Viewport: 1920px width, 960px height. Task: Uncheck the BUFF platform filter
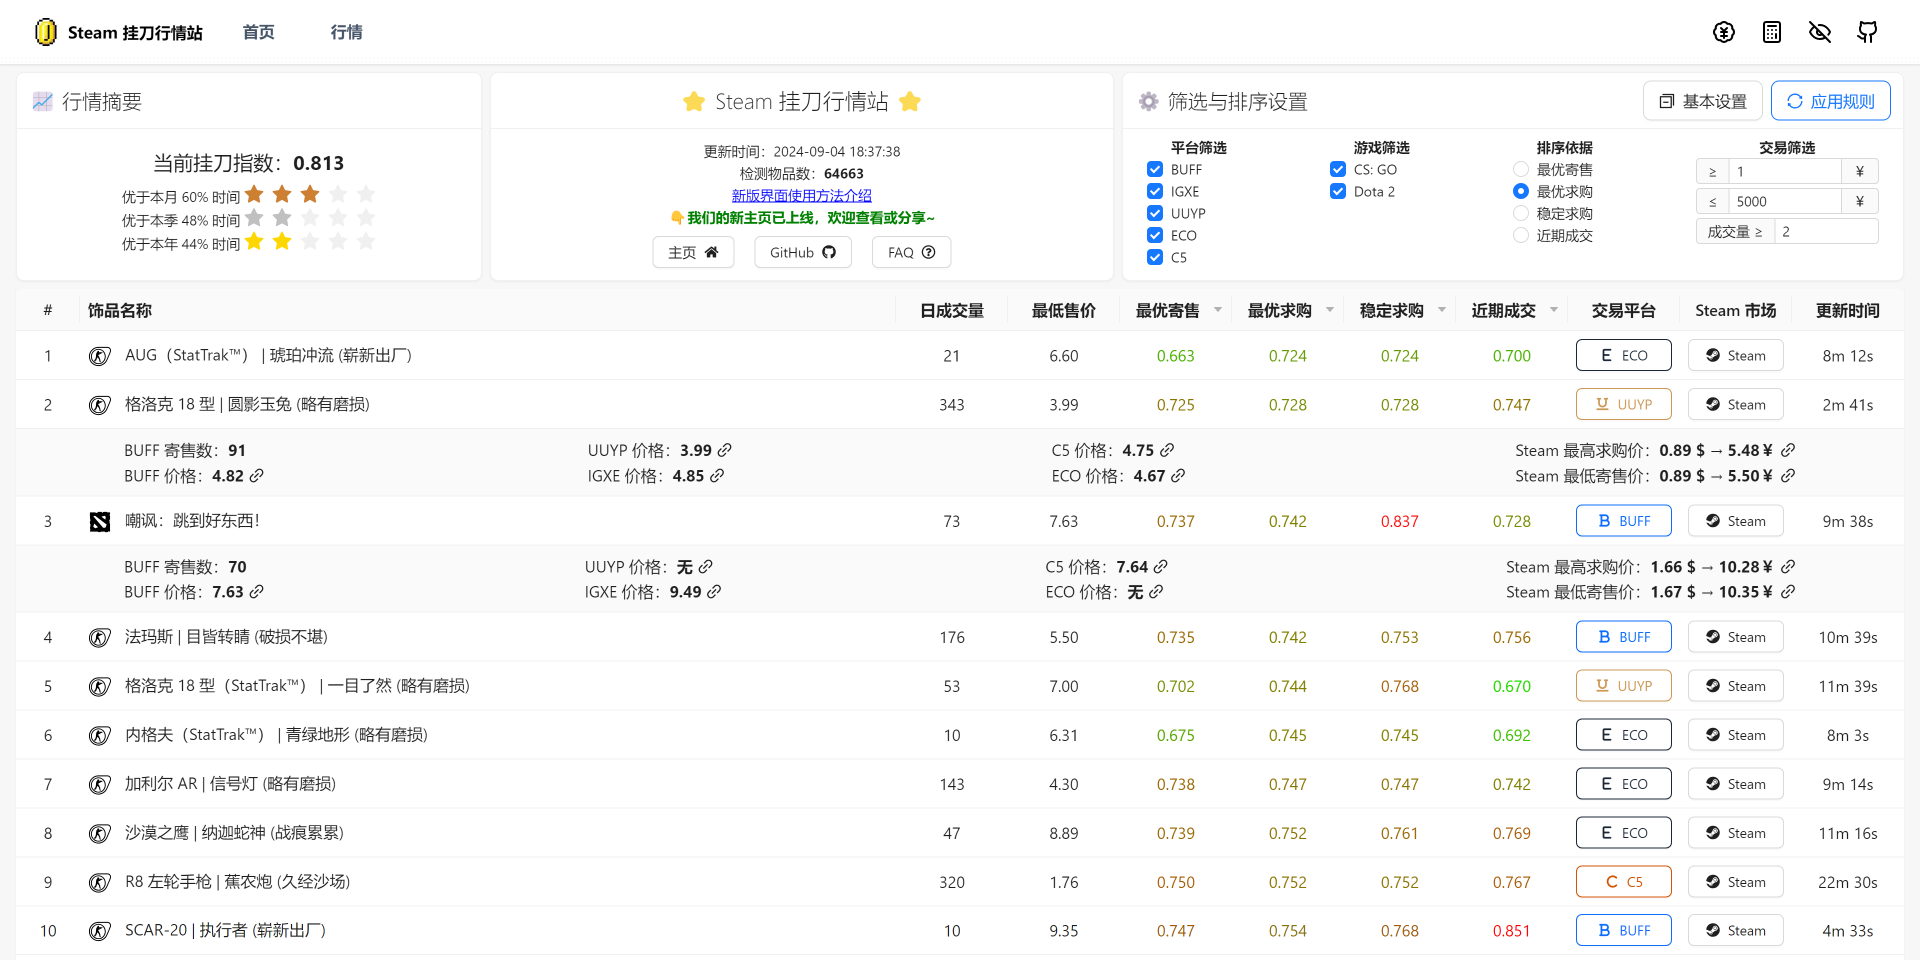click(1155, 170)
